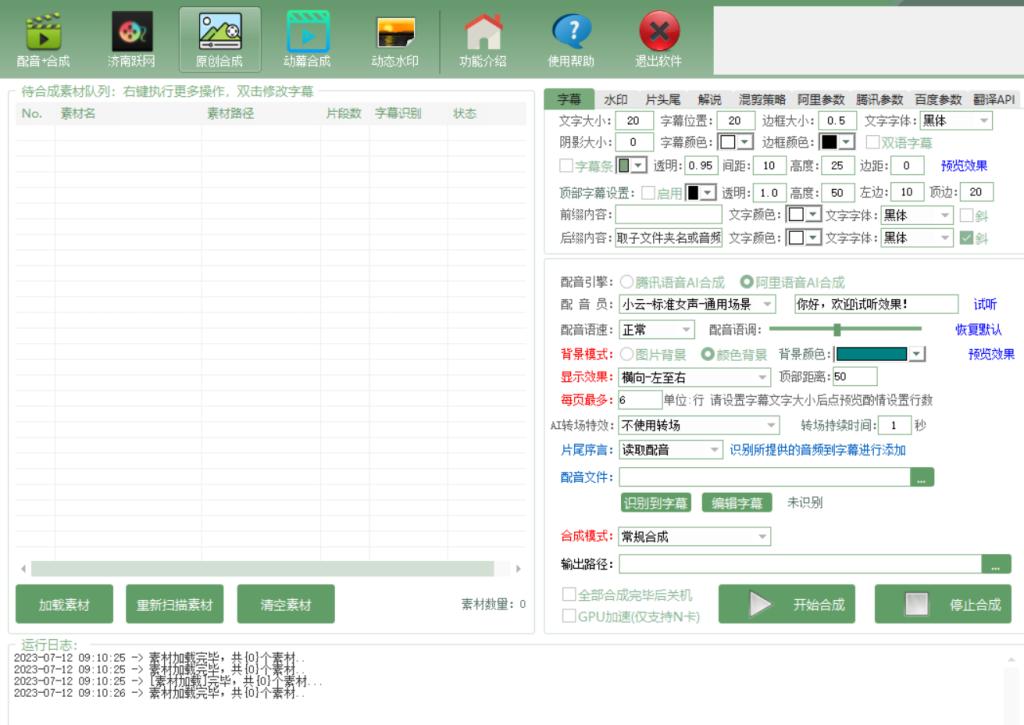Expand the 配音员 voice dropdown
Viewport: 1024px width, 725px height.
767,304
